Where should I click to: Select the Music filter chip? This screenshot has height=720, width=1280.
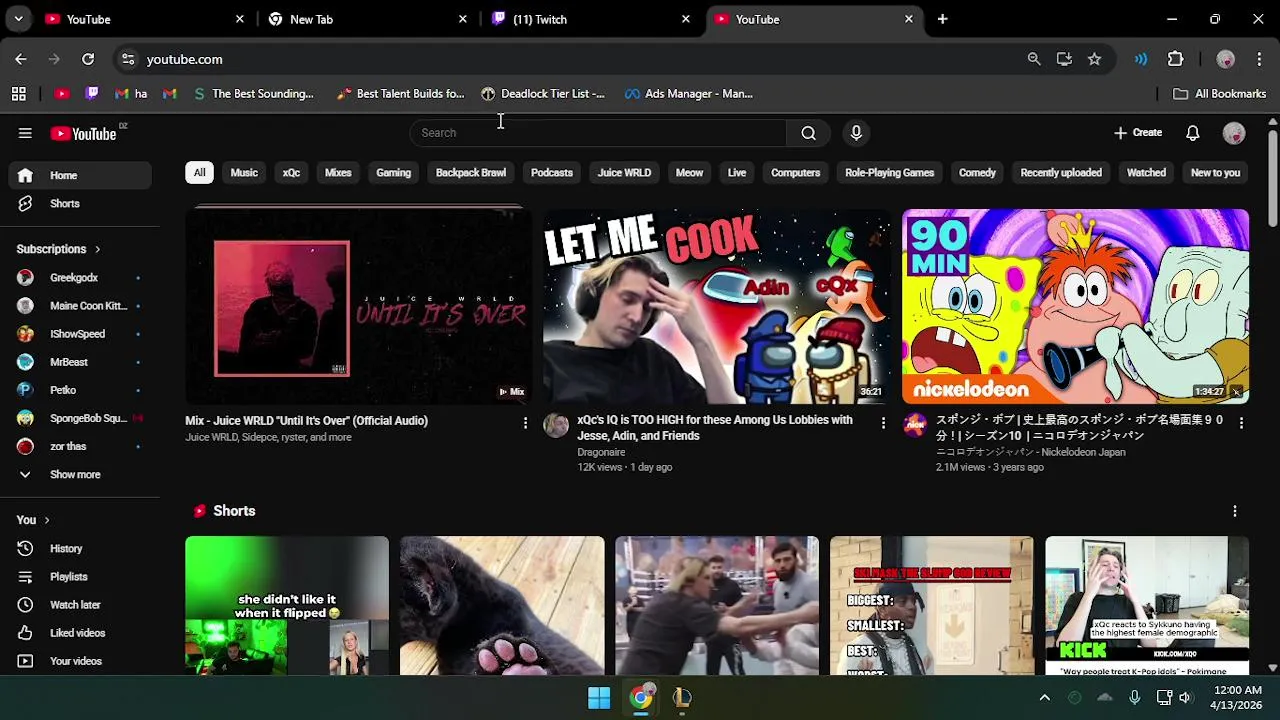coord(244,173)
